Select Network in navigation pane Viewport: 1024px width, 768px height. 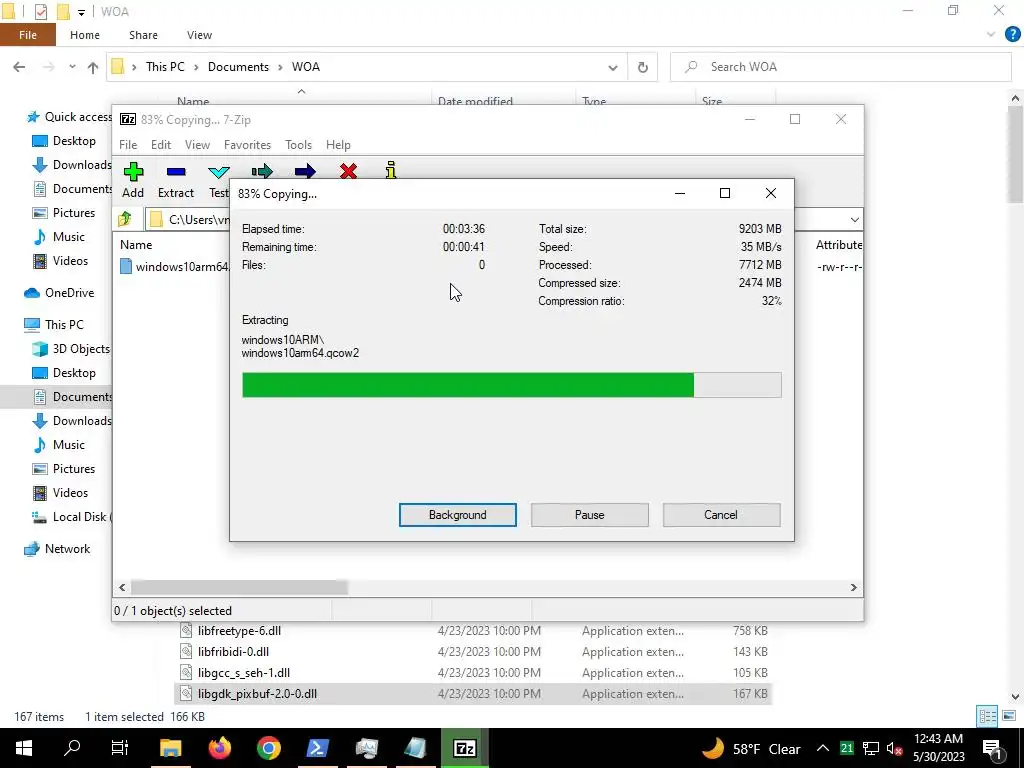57,549
